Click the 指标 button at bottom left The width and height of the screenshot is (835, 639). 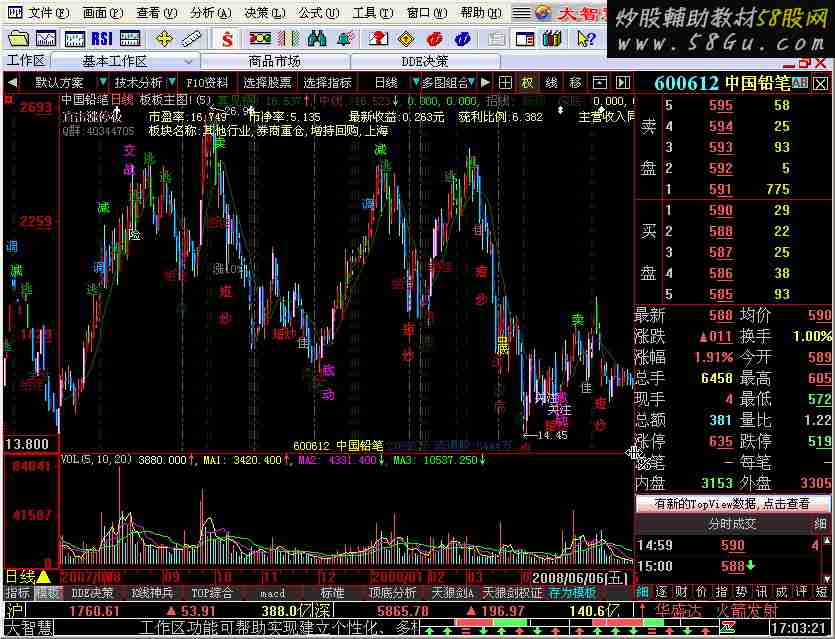click(x=18, y=592)
